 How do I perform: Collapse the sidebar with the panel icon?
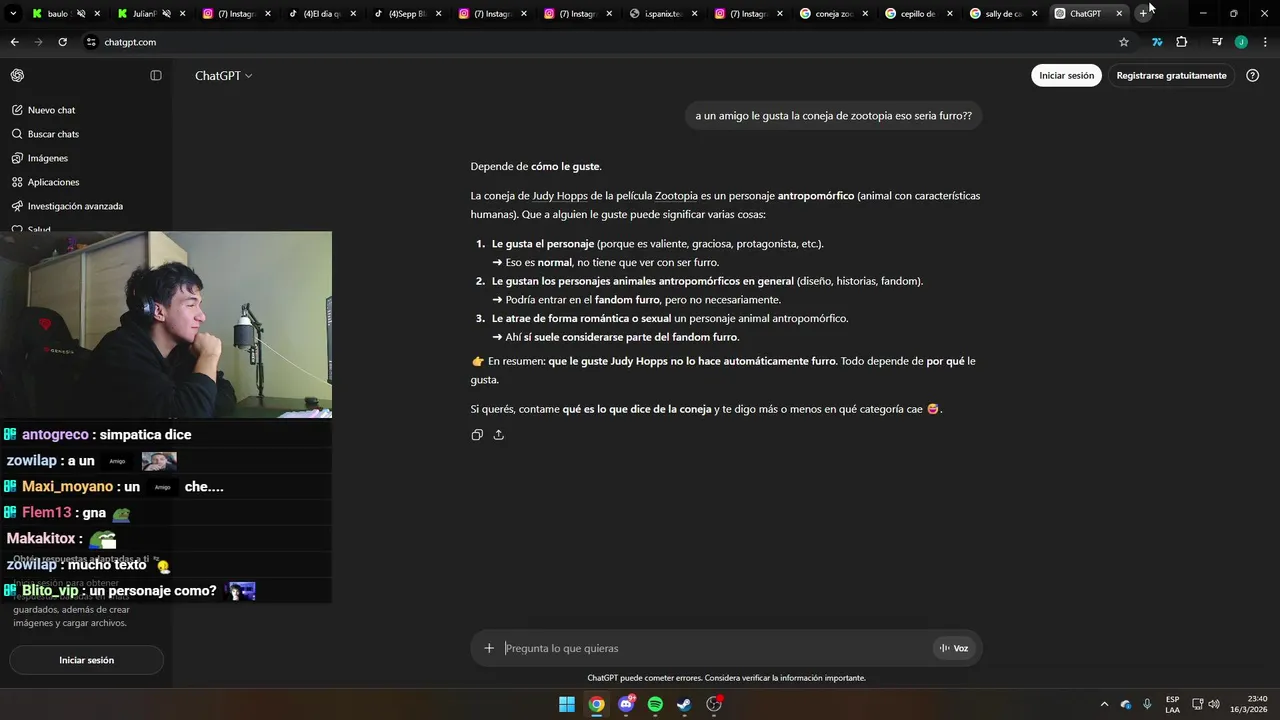(x=156, y=76)
